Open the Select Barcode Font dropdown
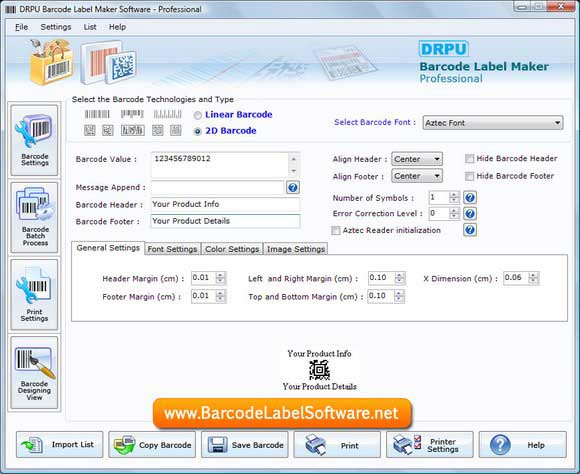Image resolution: width=580 pixels, height=474 pixels. (493, 123)
